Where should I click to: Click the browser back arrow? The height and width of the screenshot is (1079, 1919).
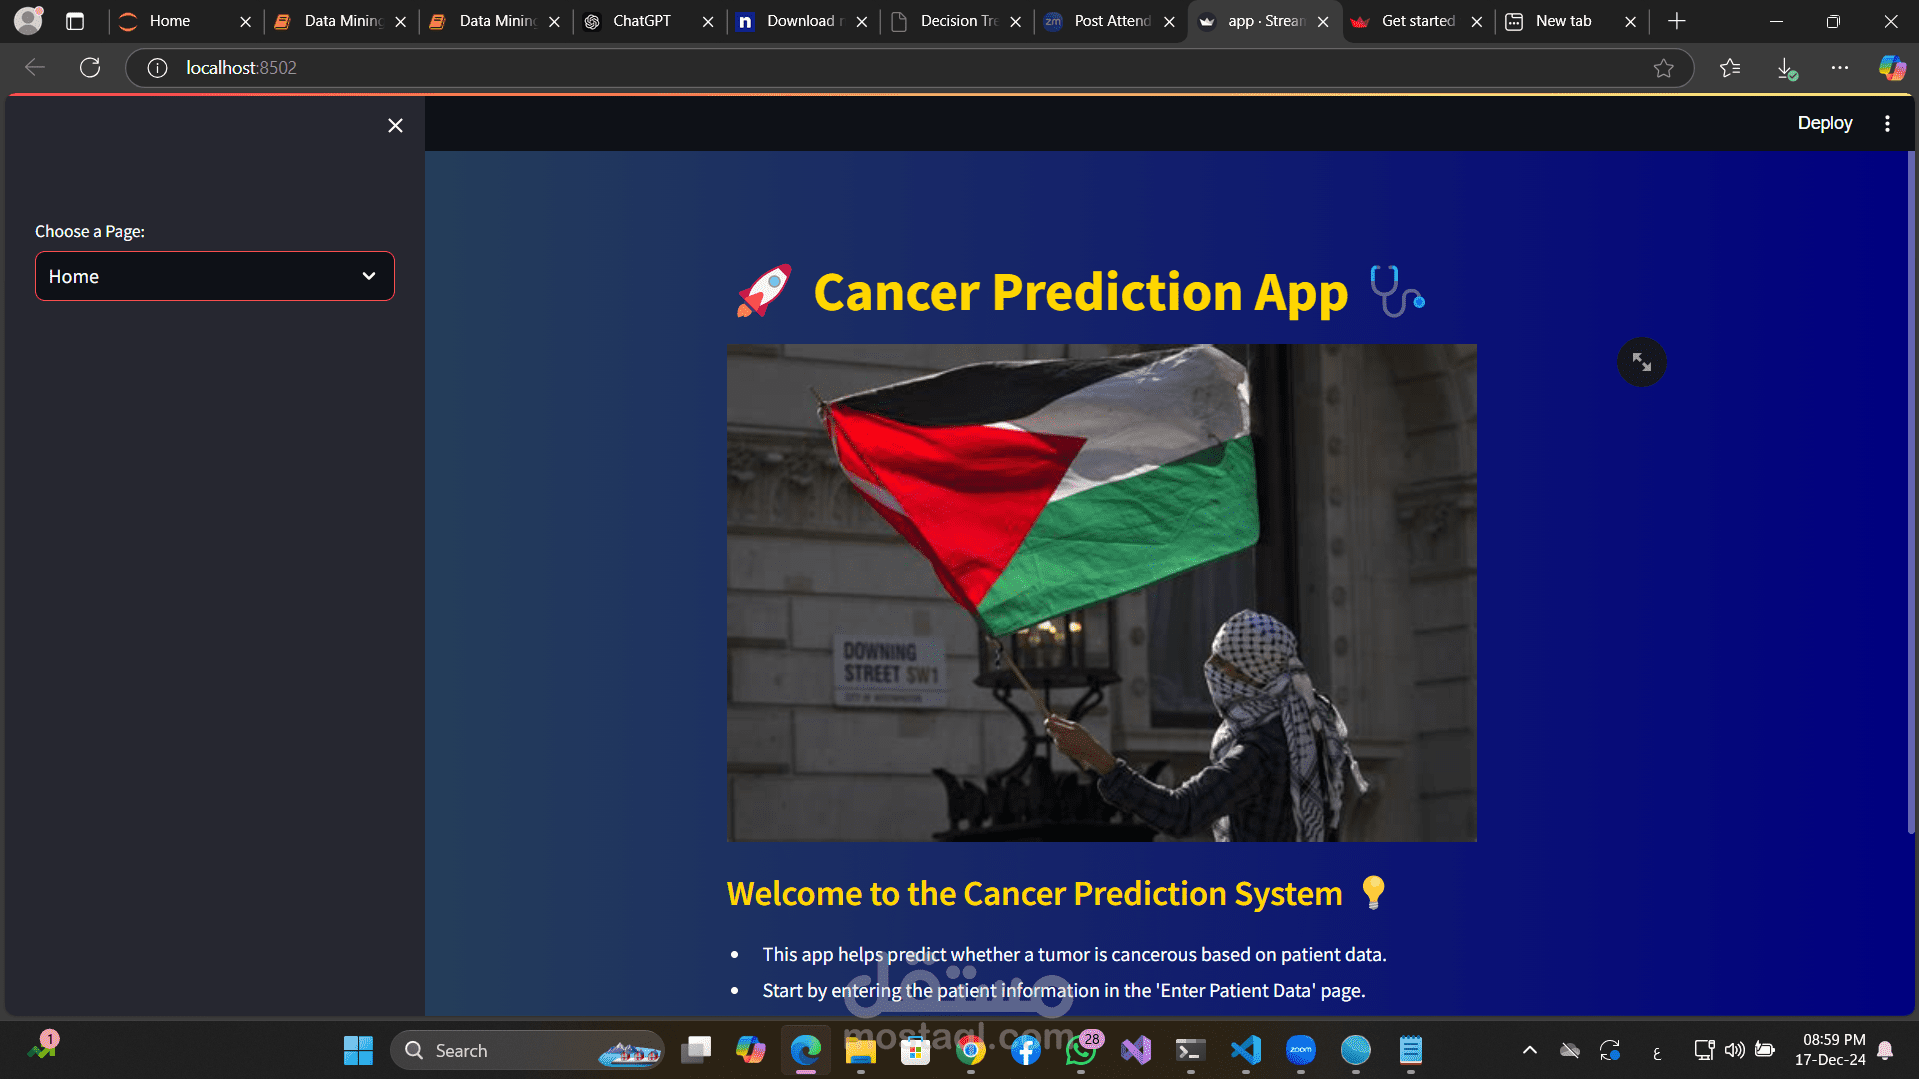click(x=35, y=67)
